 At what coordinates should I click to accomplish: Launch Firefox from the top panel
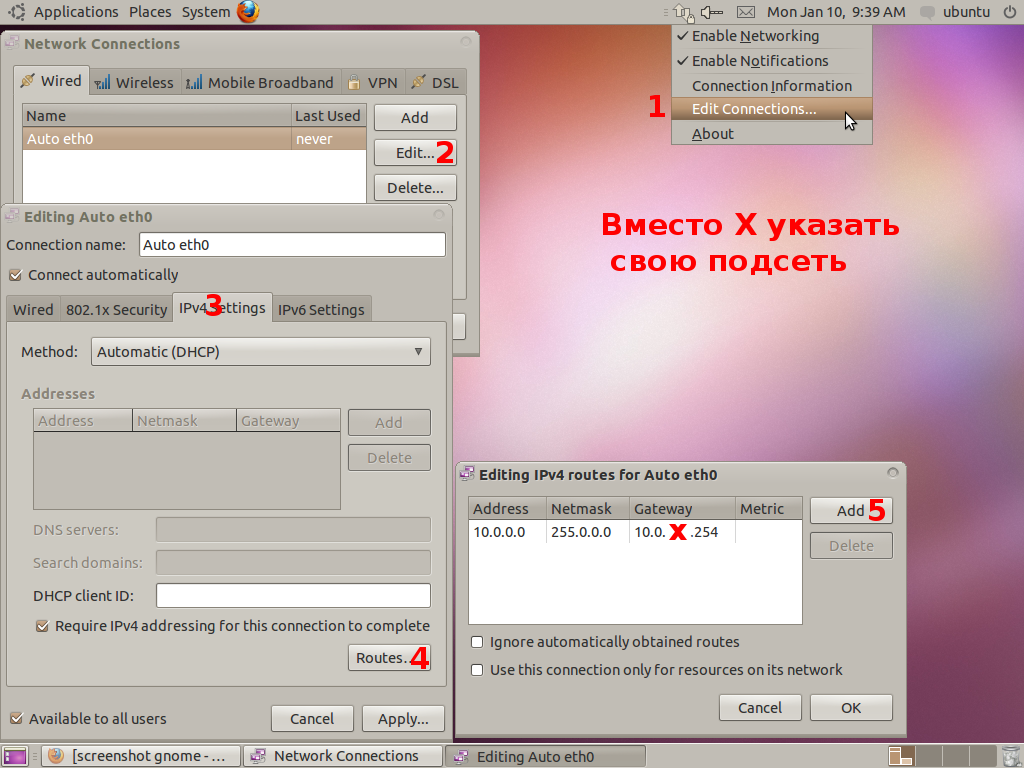tap(248, 12)
